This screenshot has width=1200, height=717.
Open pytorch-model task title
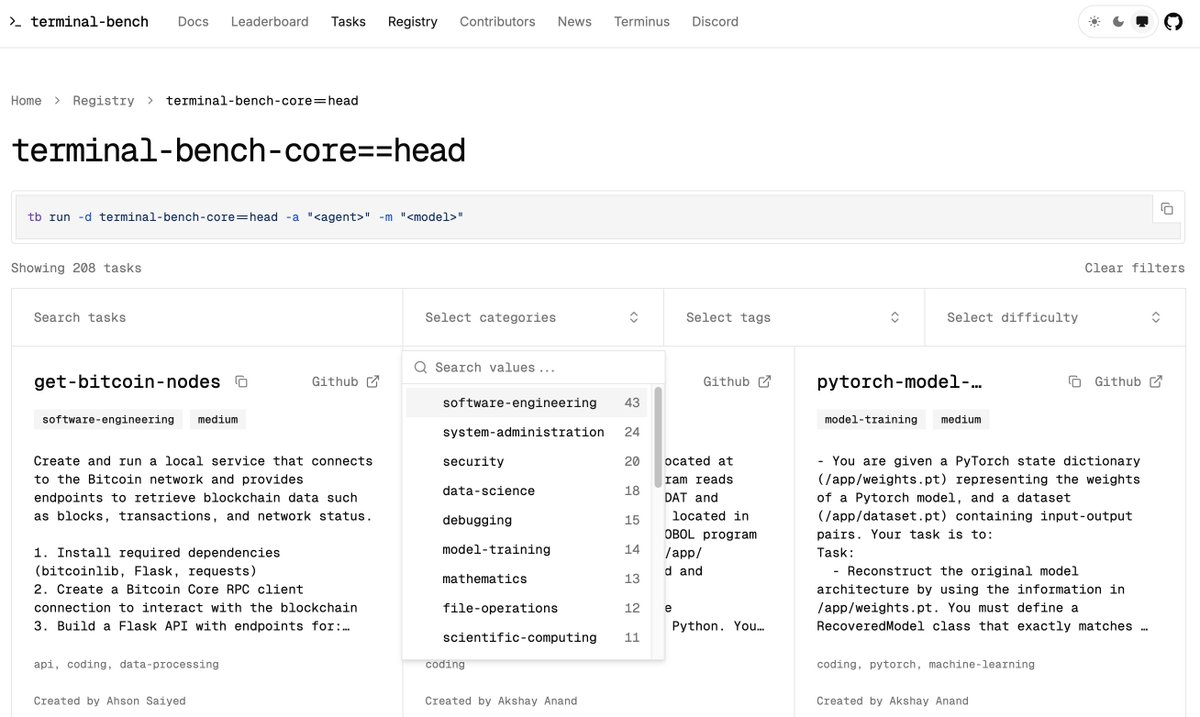tap(899, 382)
